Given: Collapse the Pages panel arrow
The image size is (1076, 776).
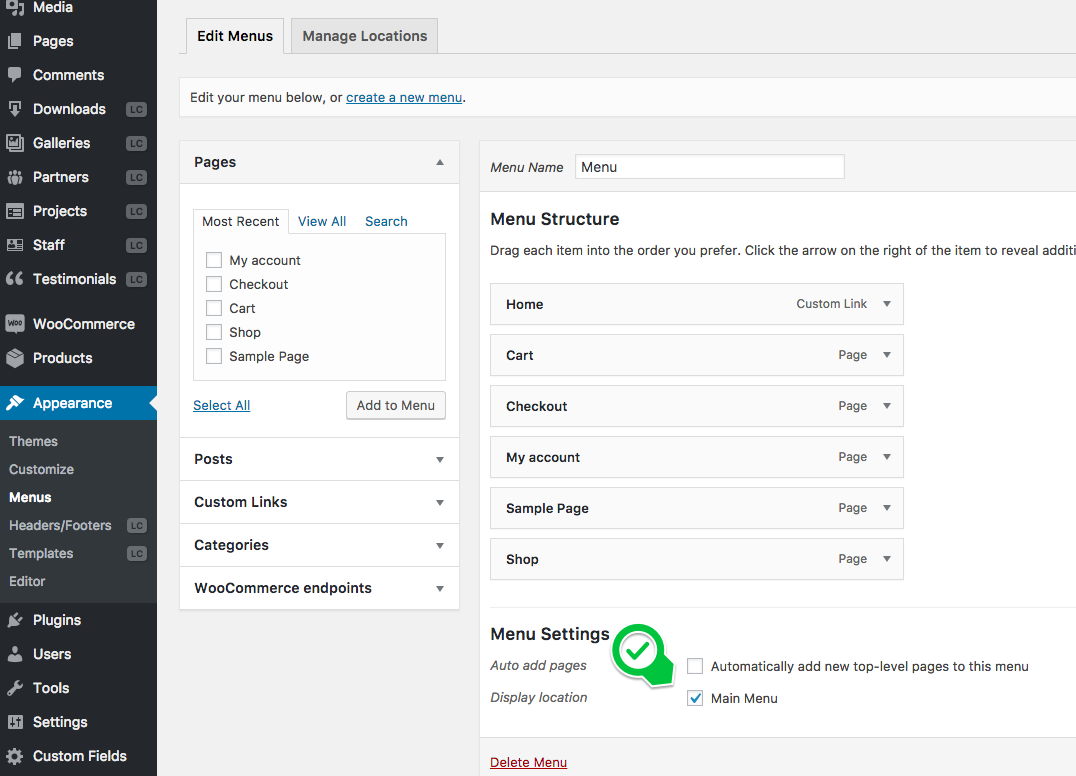Looking at the screenshot, I should pos(440,163).
